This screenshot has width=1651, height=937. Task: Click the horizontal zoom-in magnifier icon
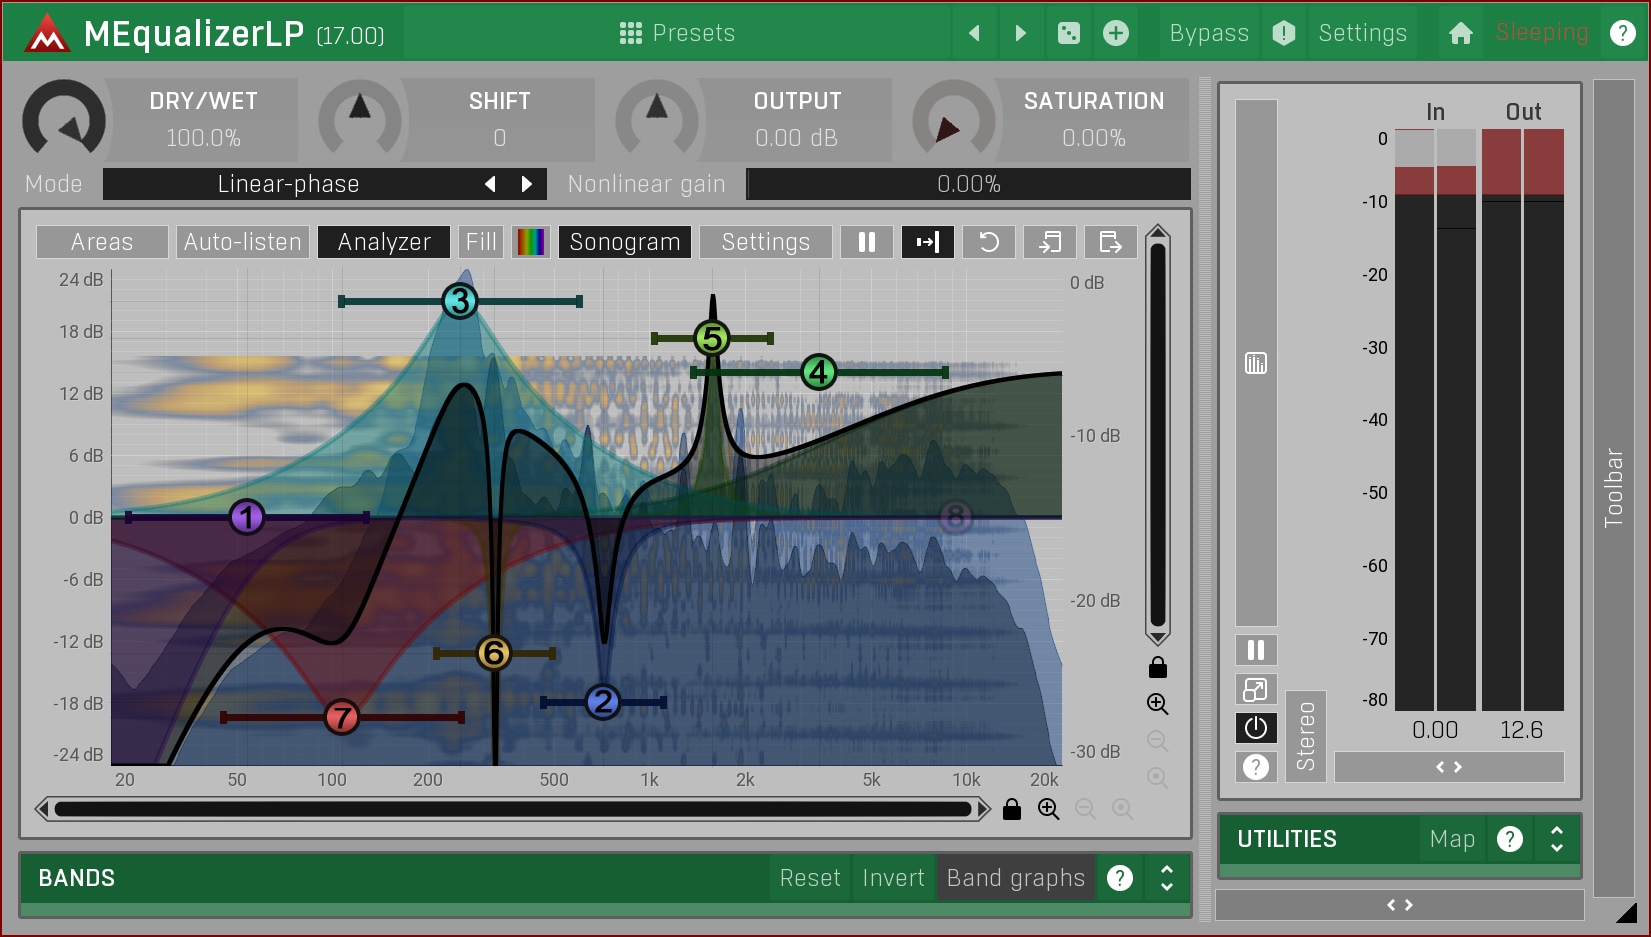point(1048,809)
